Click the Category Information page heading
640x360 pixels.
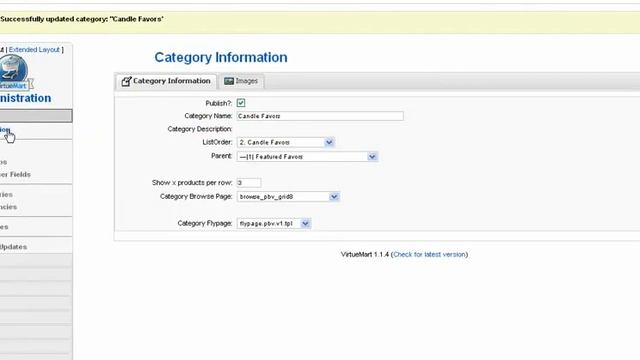(x=221, y=57)
